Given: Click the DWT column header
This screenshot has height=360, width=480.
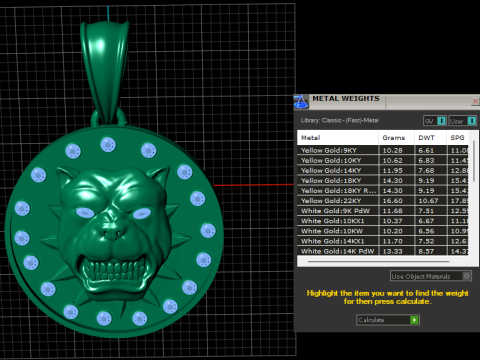Looking at the screenshot, I should pyautogui.click(x=430, y=137).
